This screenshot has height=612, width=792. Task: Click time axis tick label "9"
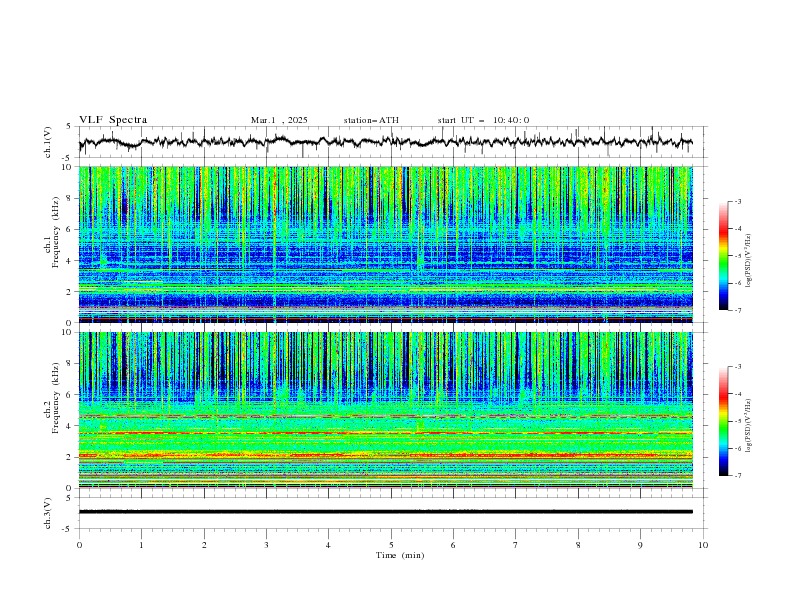click(640, 545)
